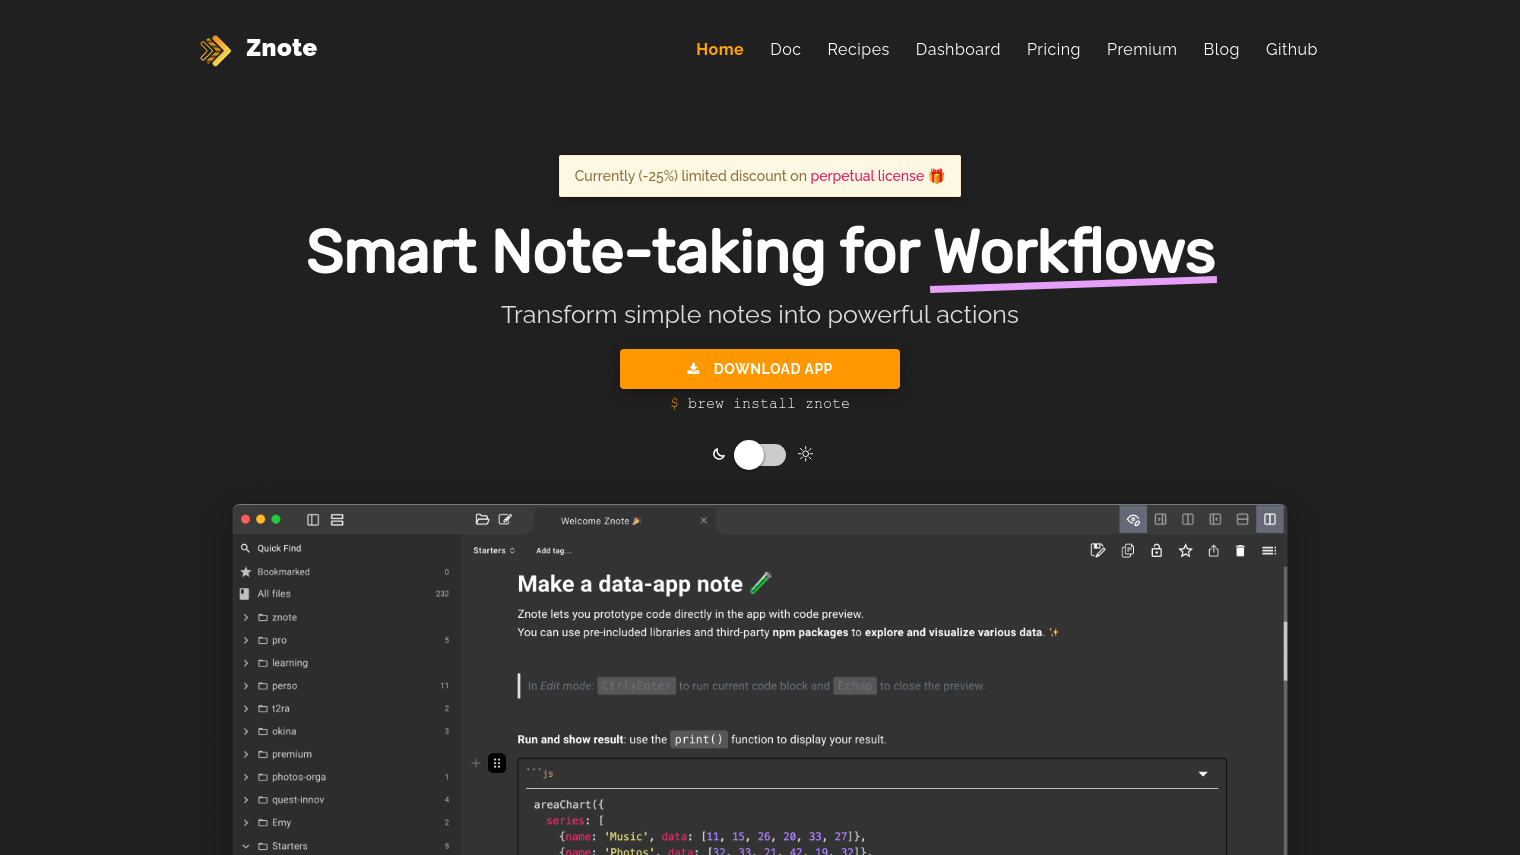This screenshot has height=855, width=1520.
Task: Click the brew install znote command
Action: [760, 404]
